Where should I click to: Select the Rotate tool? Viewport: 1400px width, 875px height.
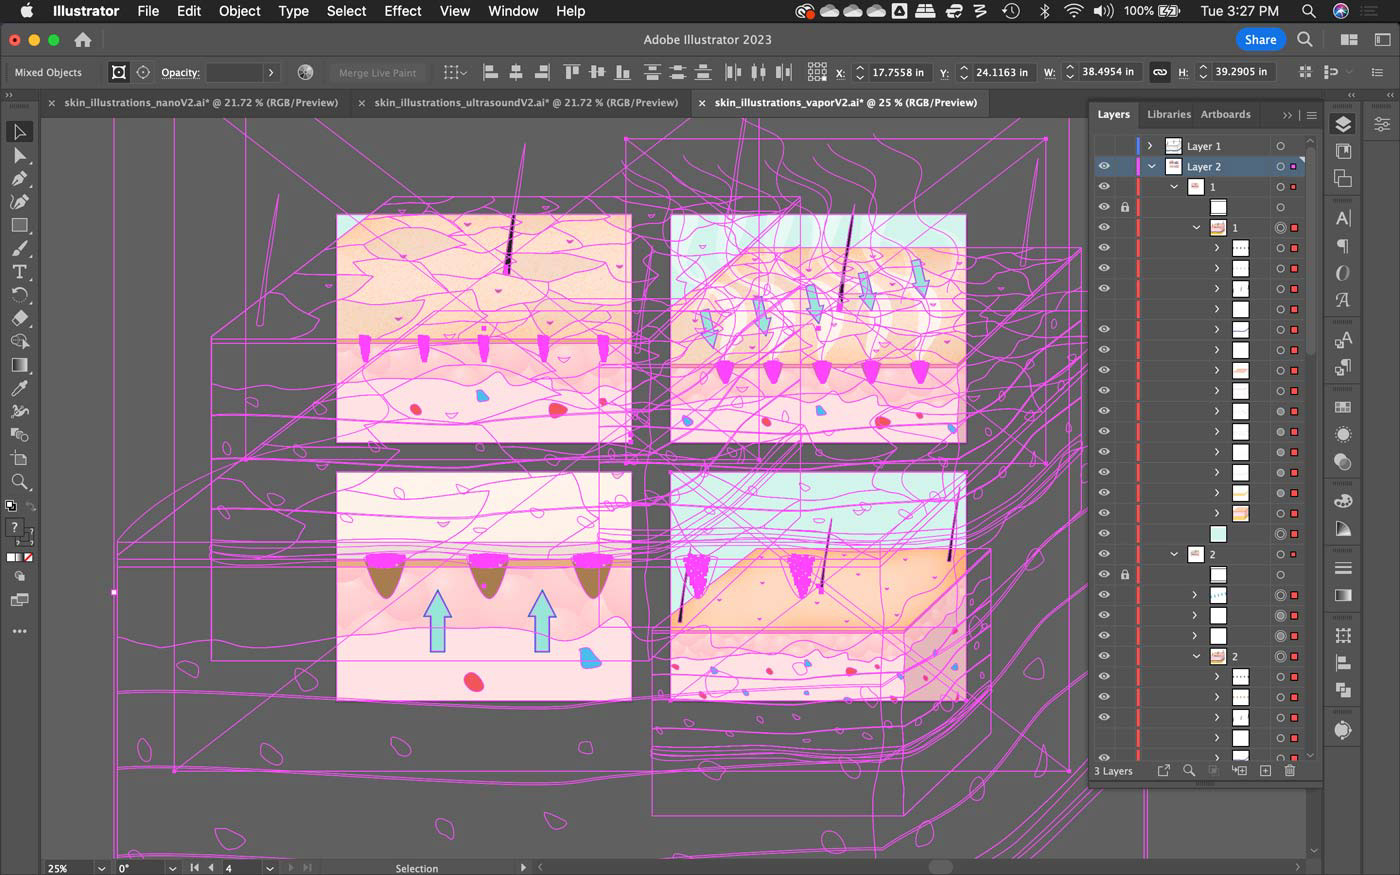19,295
